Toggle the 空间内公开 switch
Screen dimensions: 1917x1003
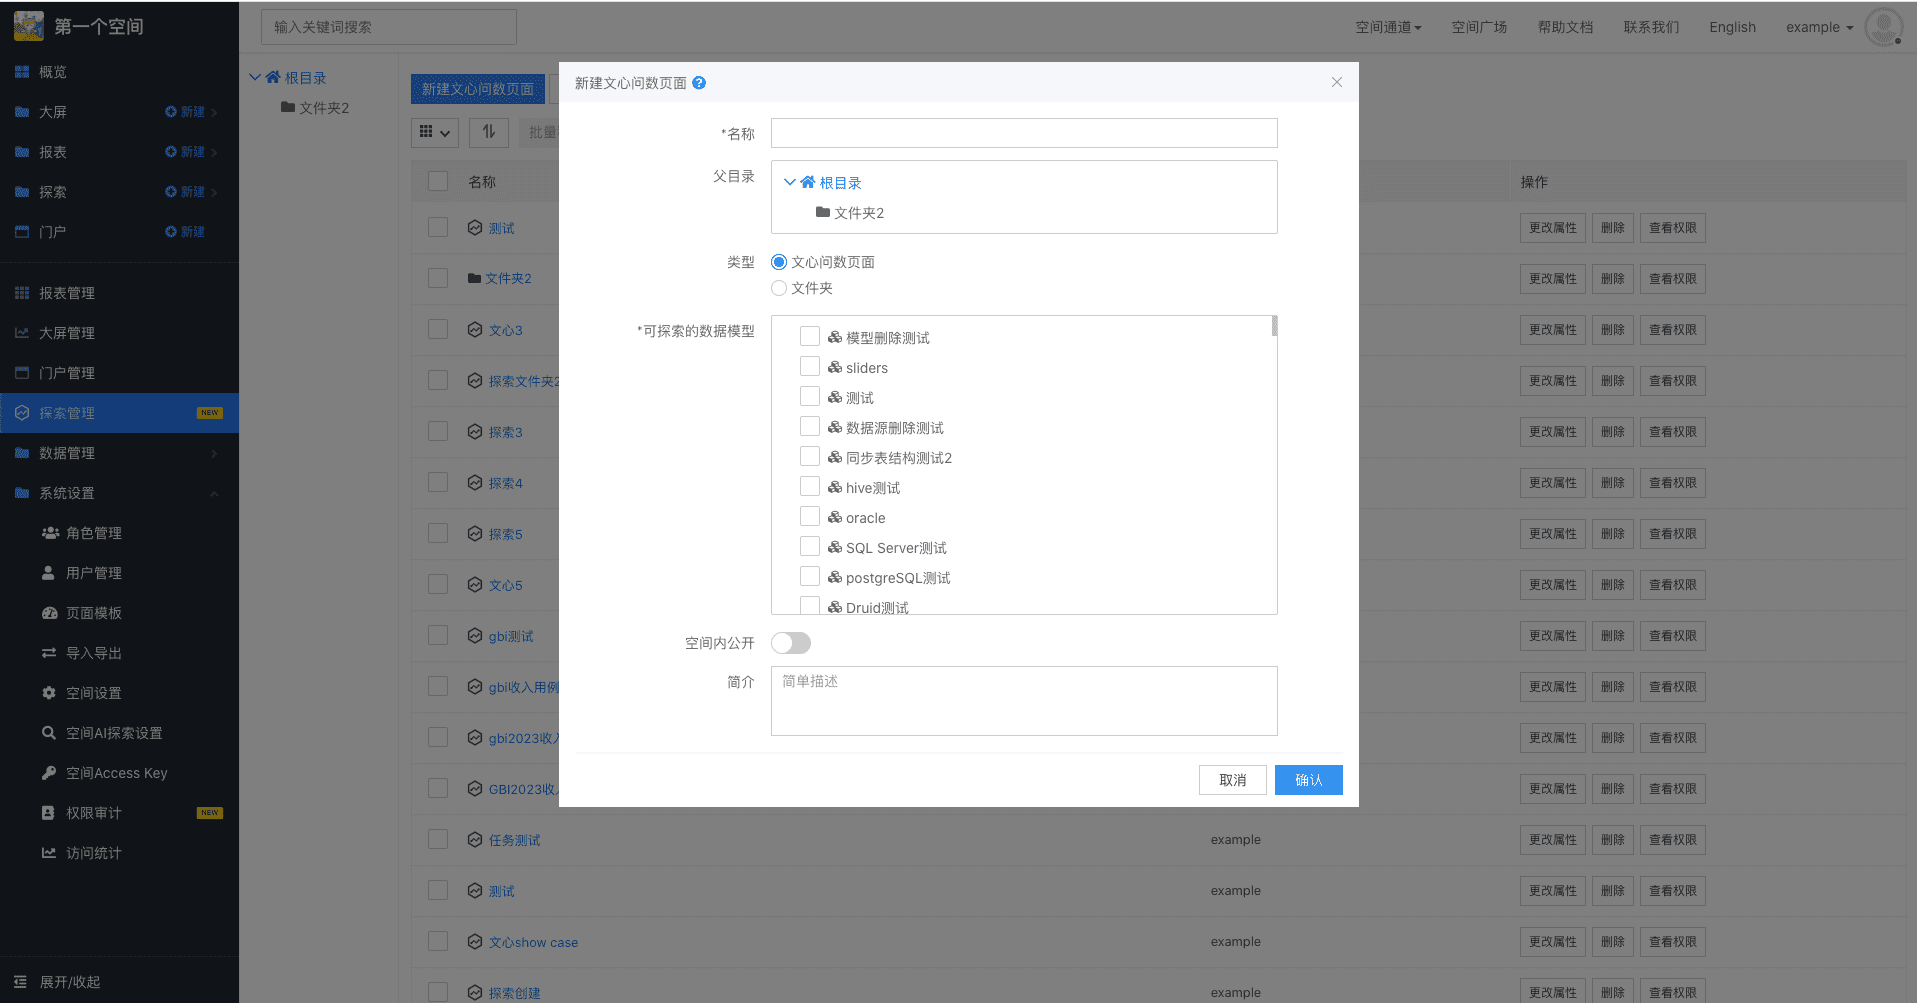tap(791, 643)
